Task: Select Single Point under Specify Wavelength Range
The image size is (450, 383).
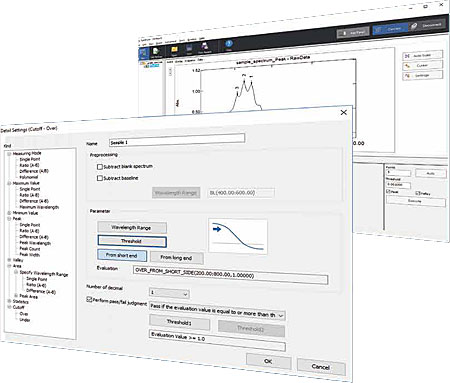Action: tap(37, 279)
